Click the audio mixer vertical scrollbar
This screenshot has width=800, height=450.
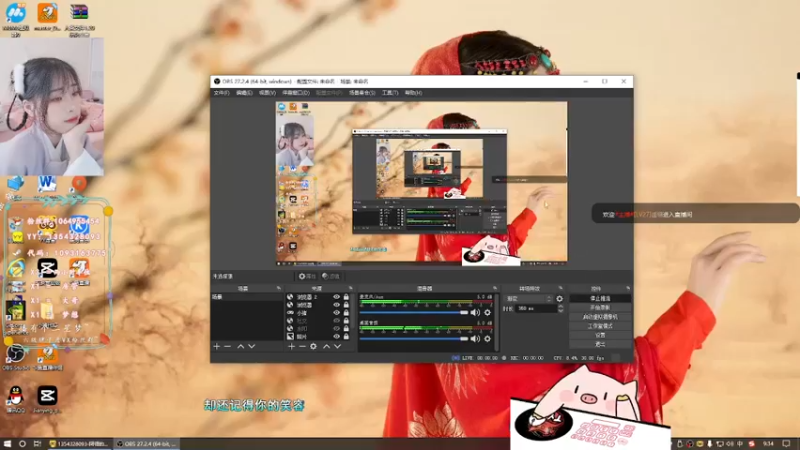pyautogui.click(x=497, y=321)
